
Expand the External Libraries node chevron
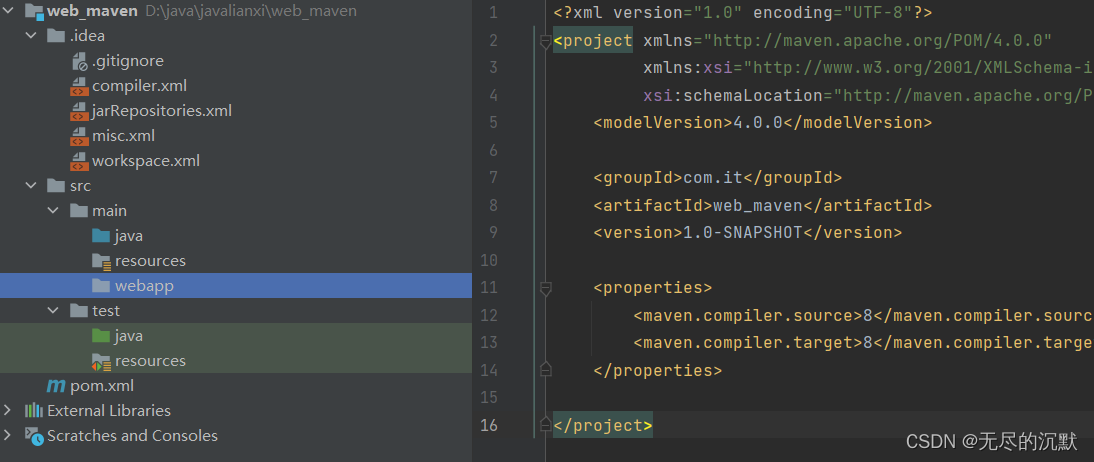pyautogui.click(x=8, y=410)
